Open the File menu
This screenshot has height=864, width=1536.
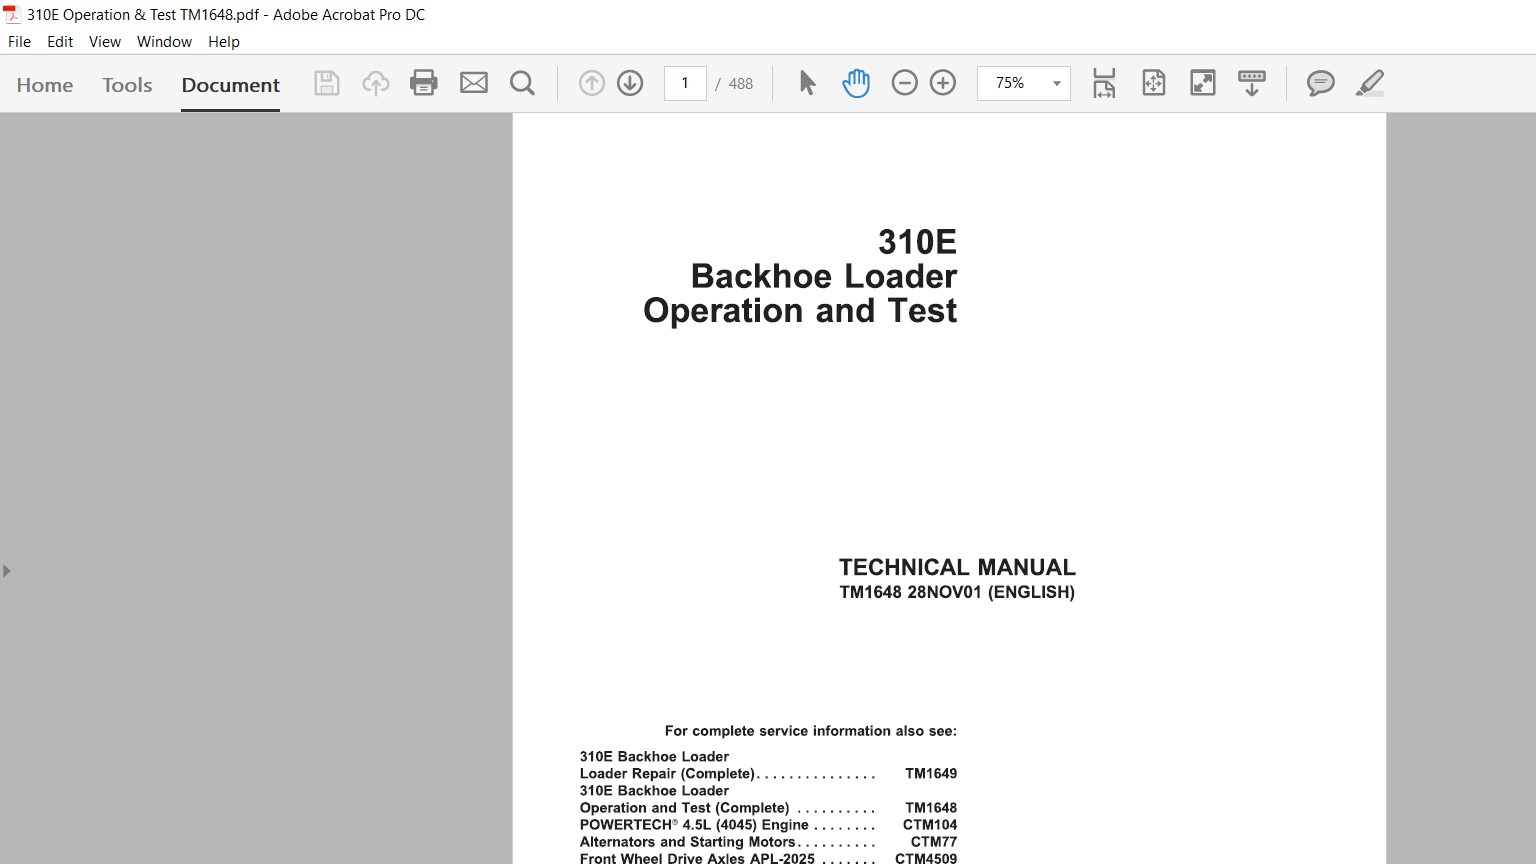click(x=19, y=42)
